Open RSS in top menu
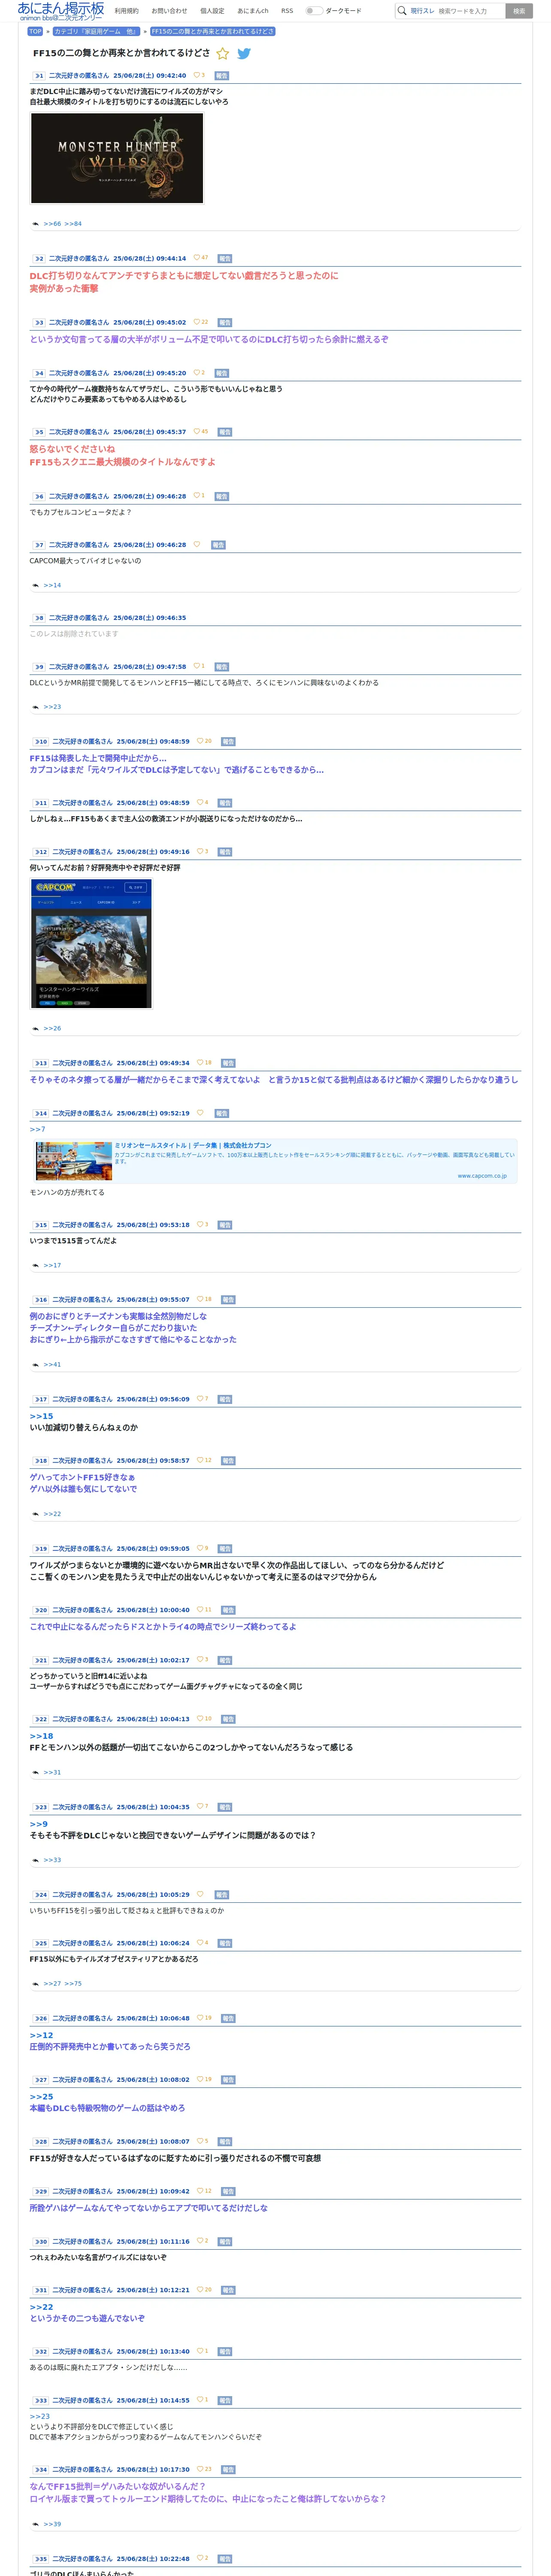 [287, 11]
